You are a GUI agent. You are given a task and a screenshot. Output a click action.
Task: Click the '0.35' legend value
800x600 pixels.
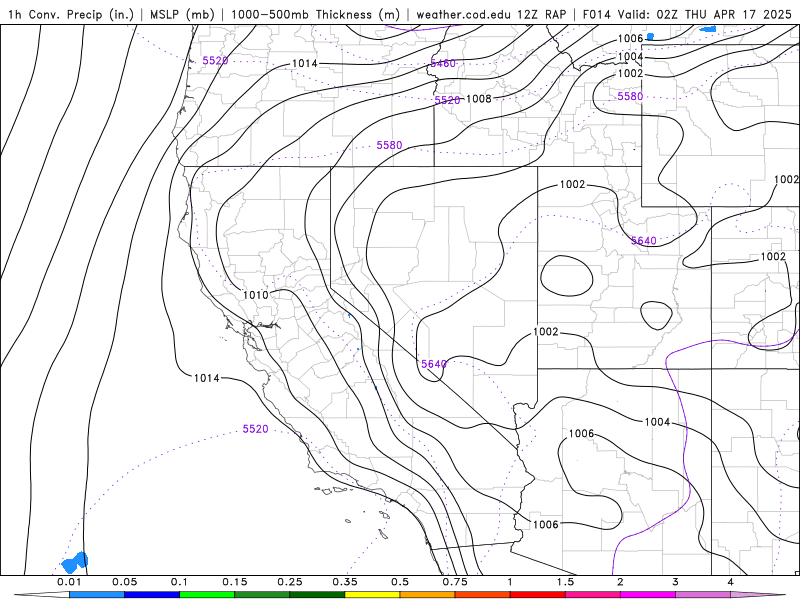pos(345,582)
